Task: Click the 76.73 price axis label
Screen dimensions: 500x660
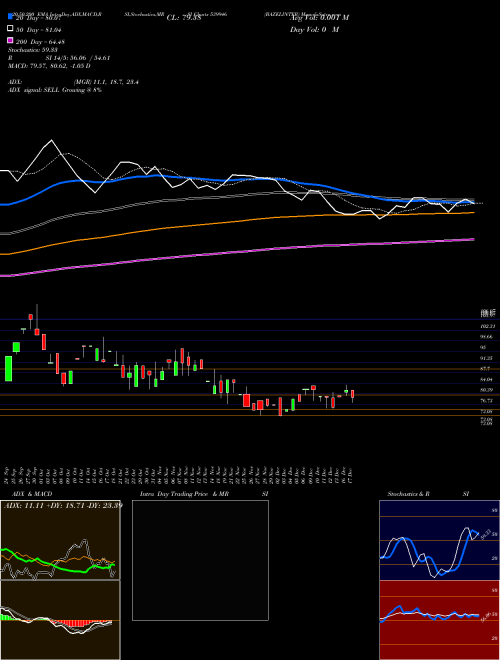Action: (487, 401)
